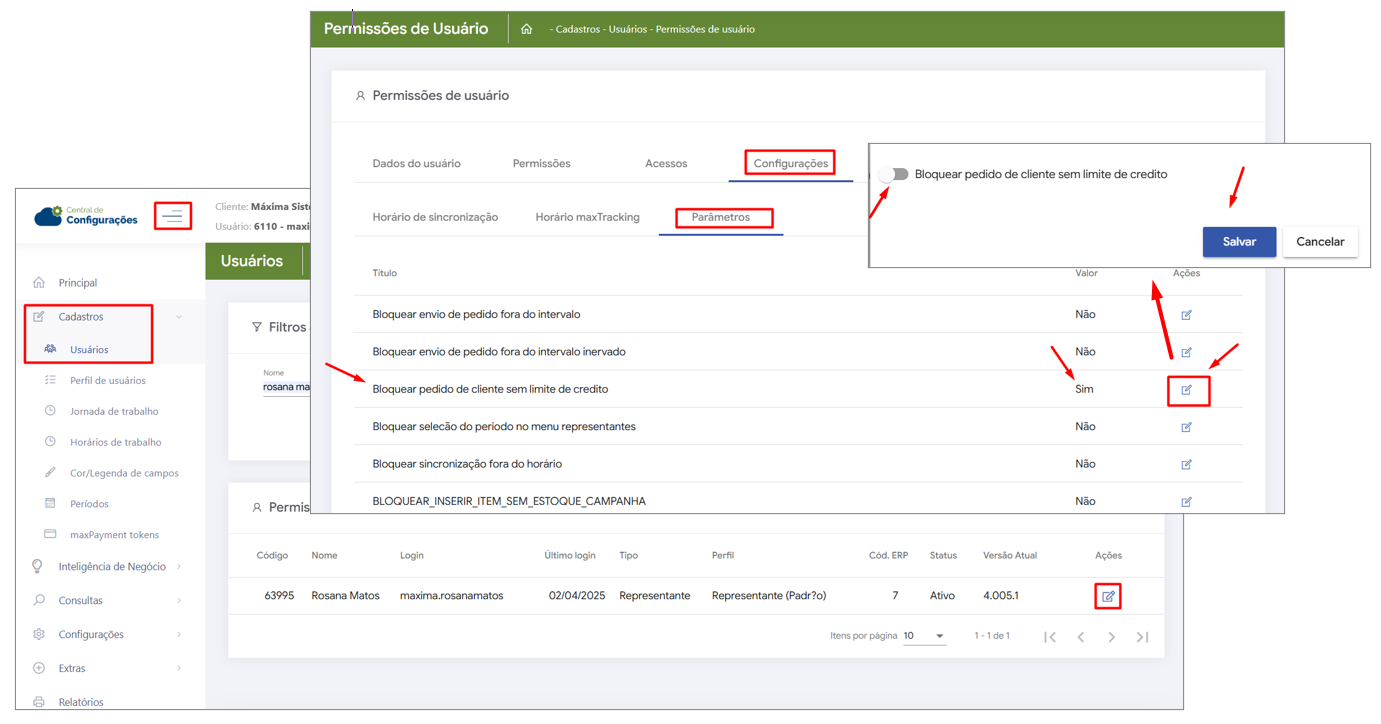Edit user Rosana Matos row
The width and height of the screenshot is (1381, 724).
click(1108, 596)
